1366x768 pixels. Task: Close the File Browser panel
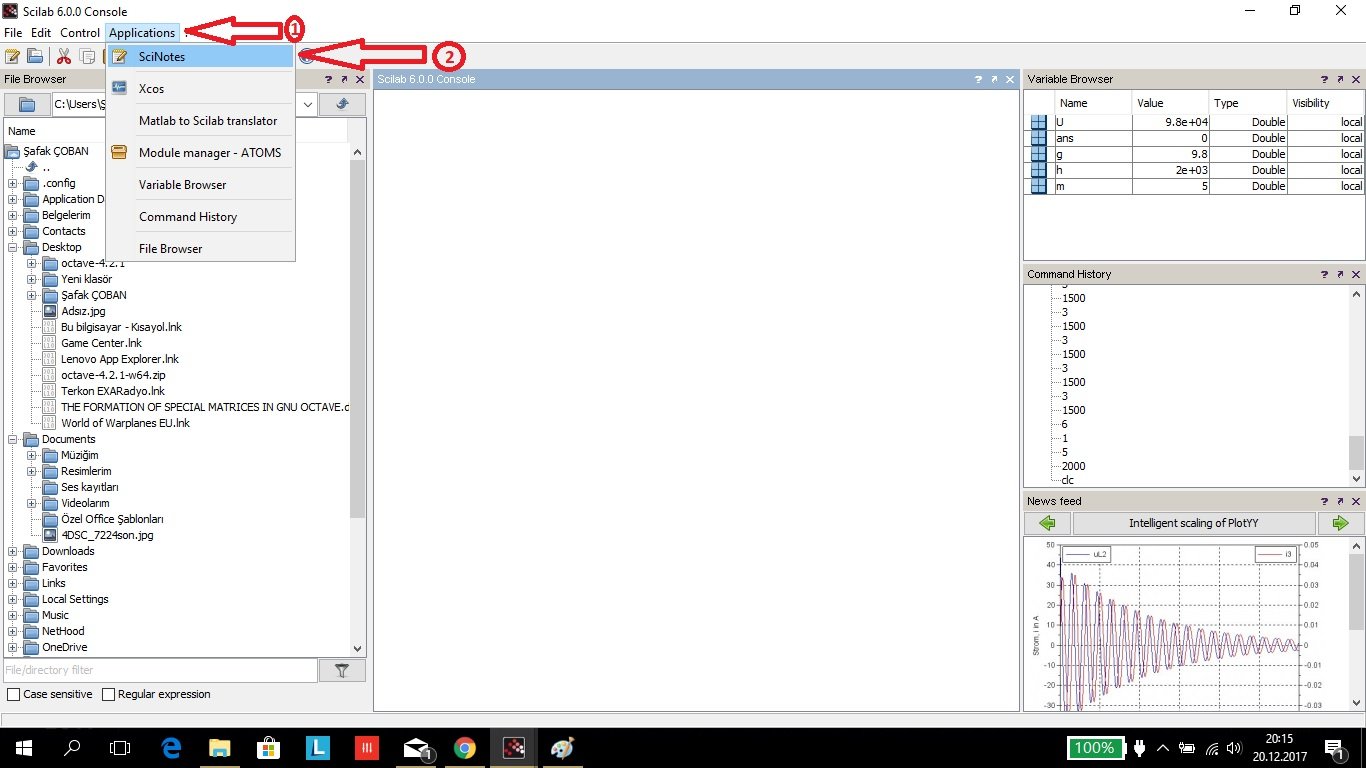[359, 79]
